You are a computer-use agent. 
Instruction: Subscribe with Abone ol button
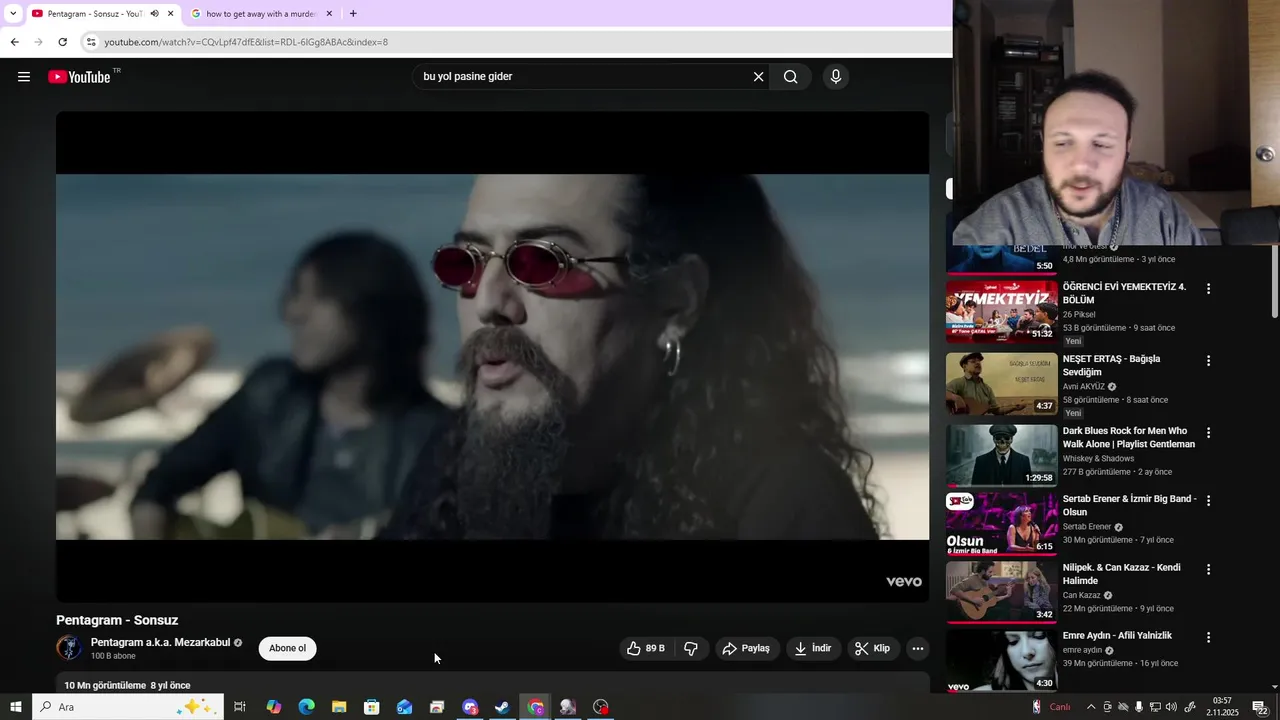287,649
